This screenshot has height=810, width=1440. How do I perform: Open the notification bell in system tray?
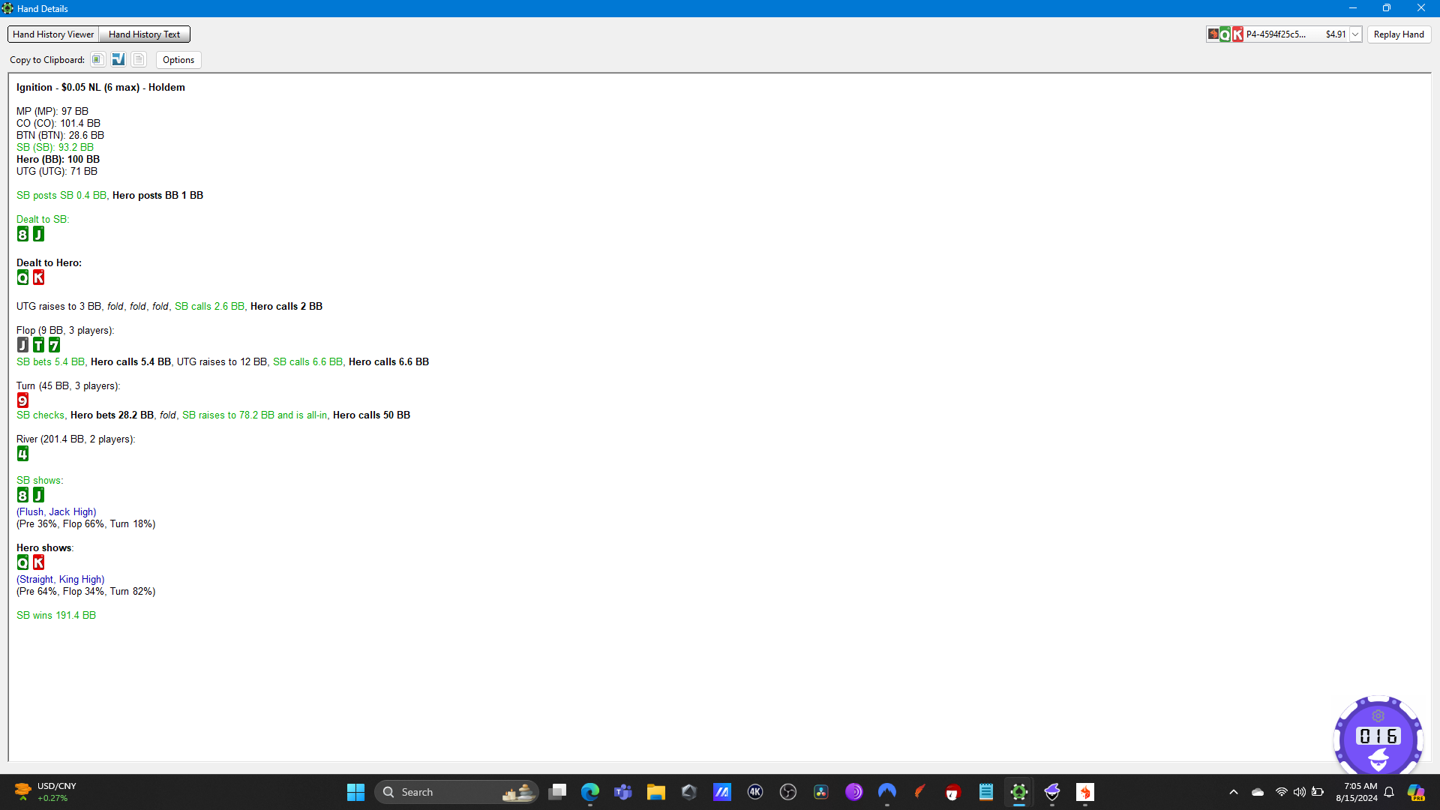(x=1389, y=792)
